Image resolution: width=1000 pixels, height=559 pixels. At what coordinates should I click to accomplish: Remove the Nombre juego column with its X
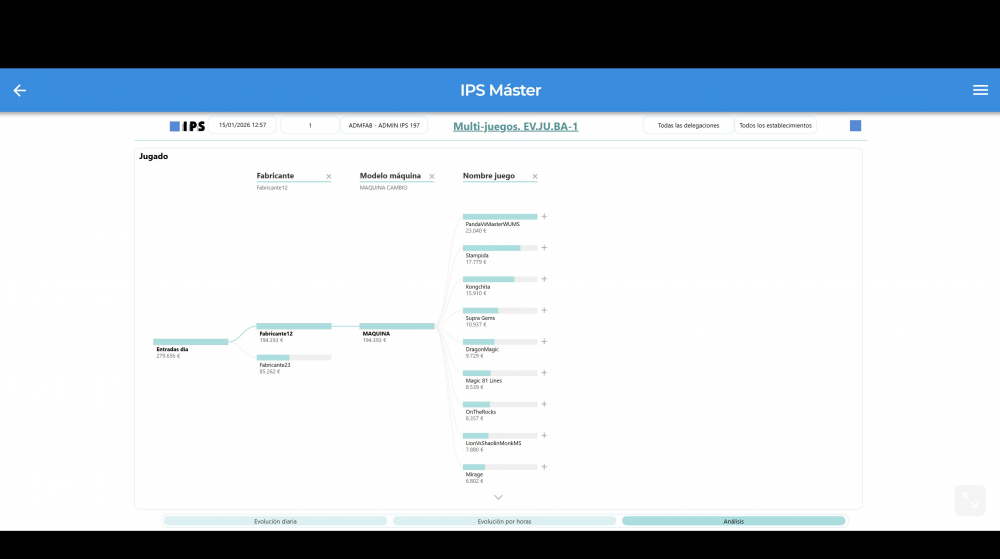[535, 177]
